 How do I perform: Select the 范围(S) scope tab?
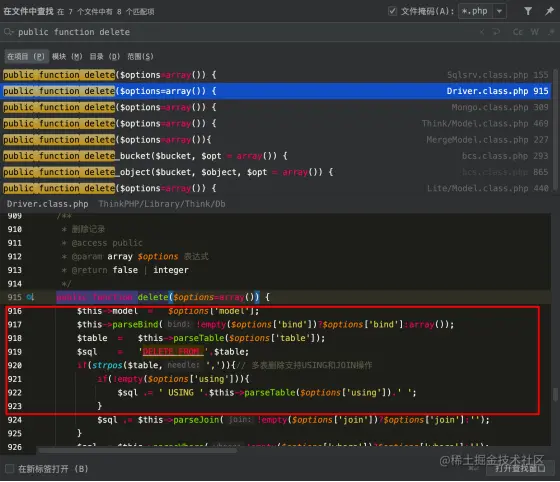pos(140,56)
